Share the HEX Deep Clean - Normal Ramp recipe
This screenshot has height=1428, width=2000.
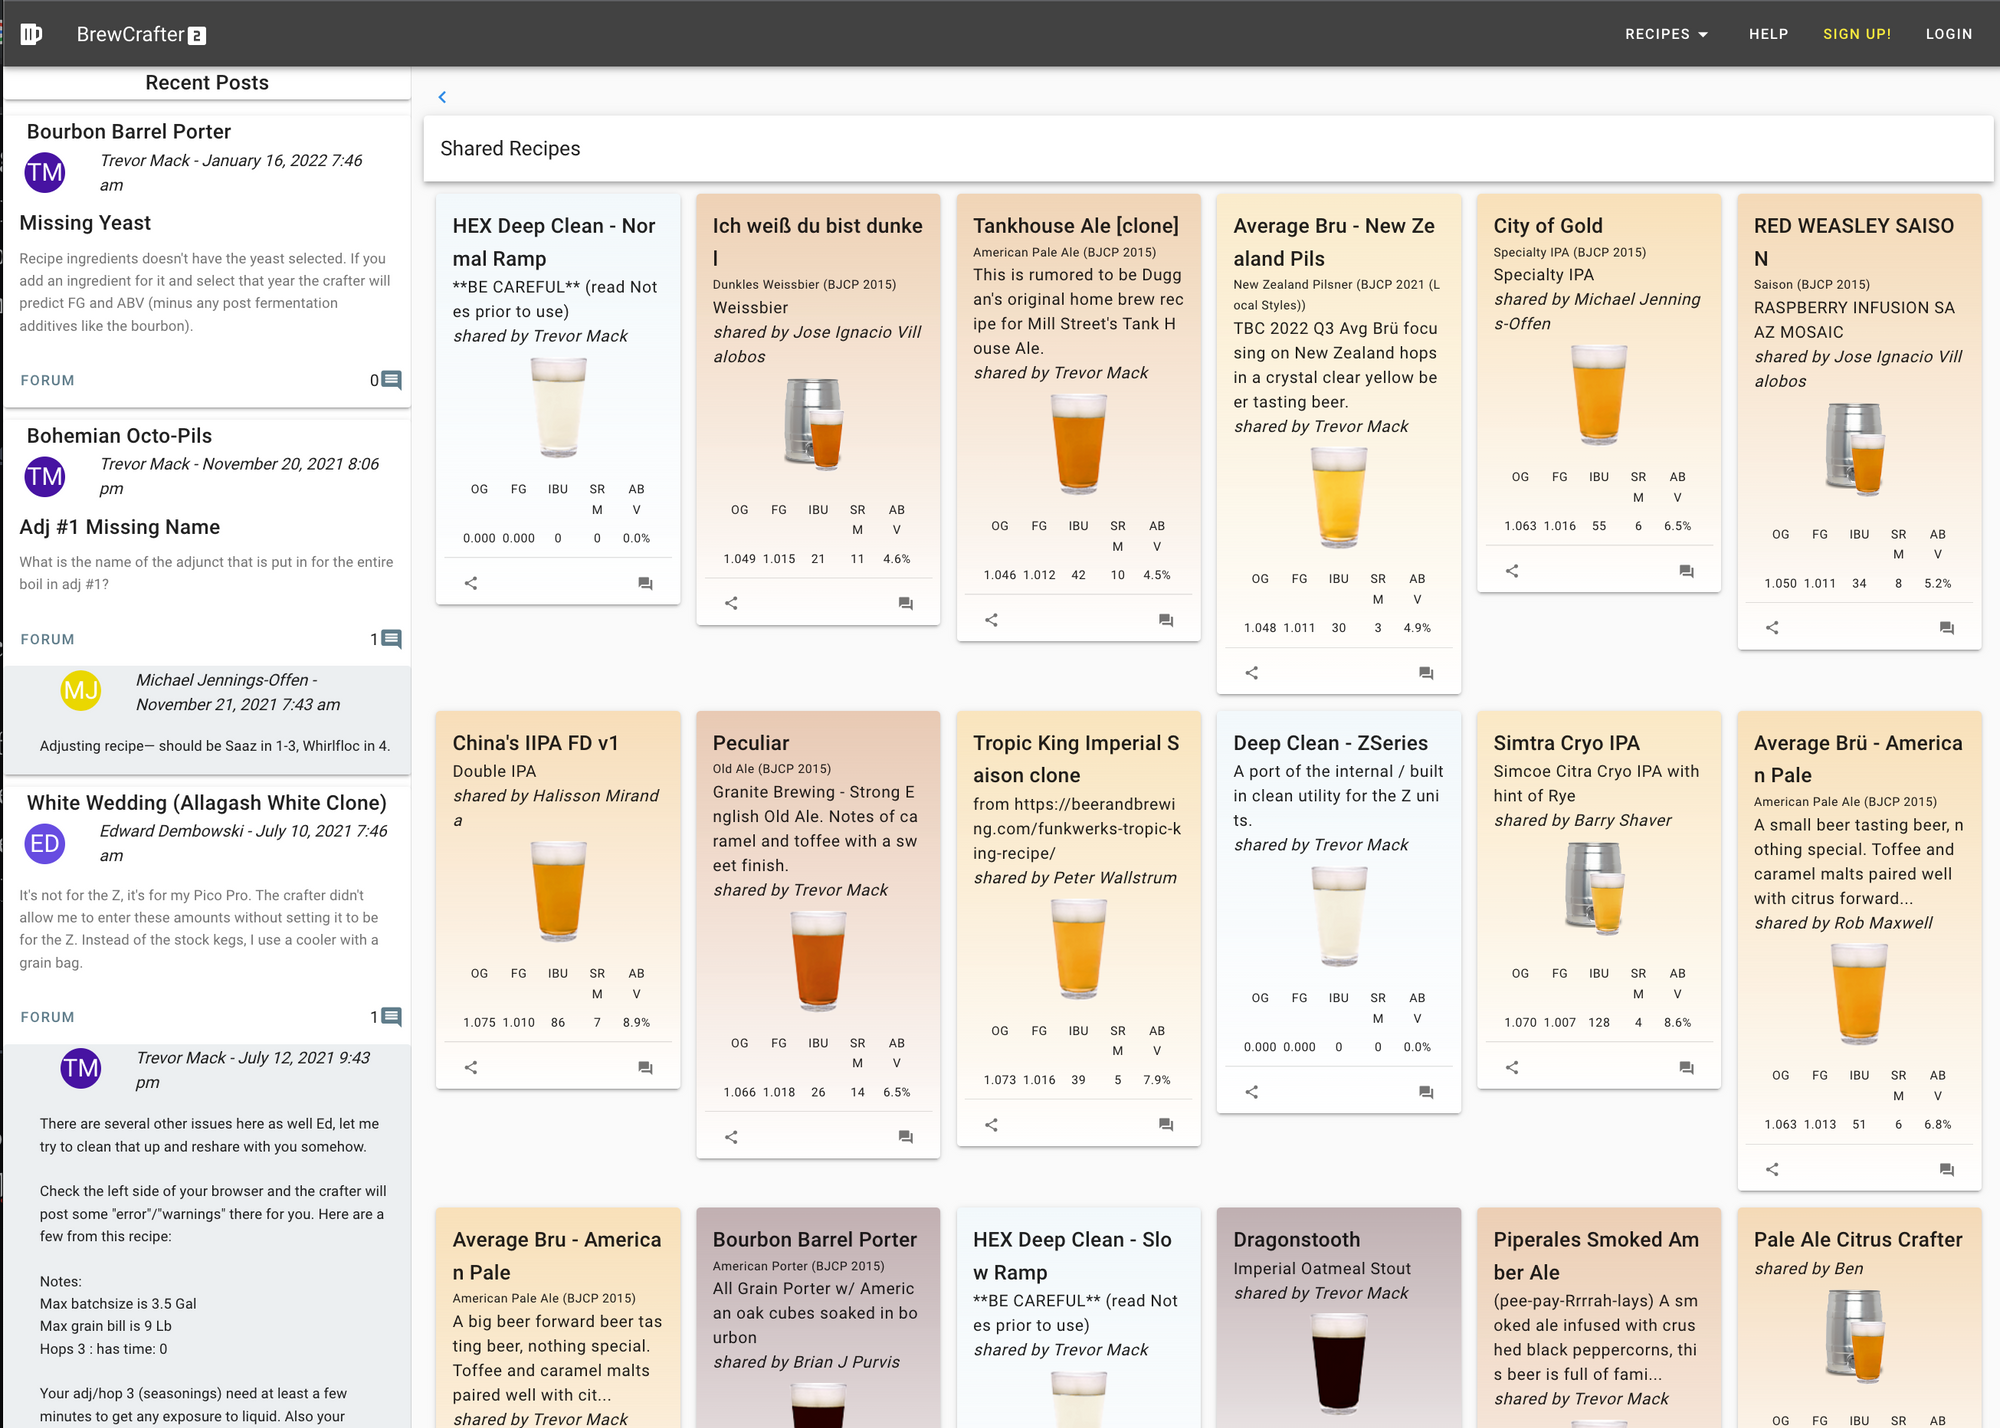tap(471, 583)
